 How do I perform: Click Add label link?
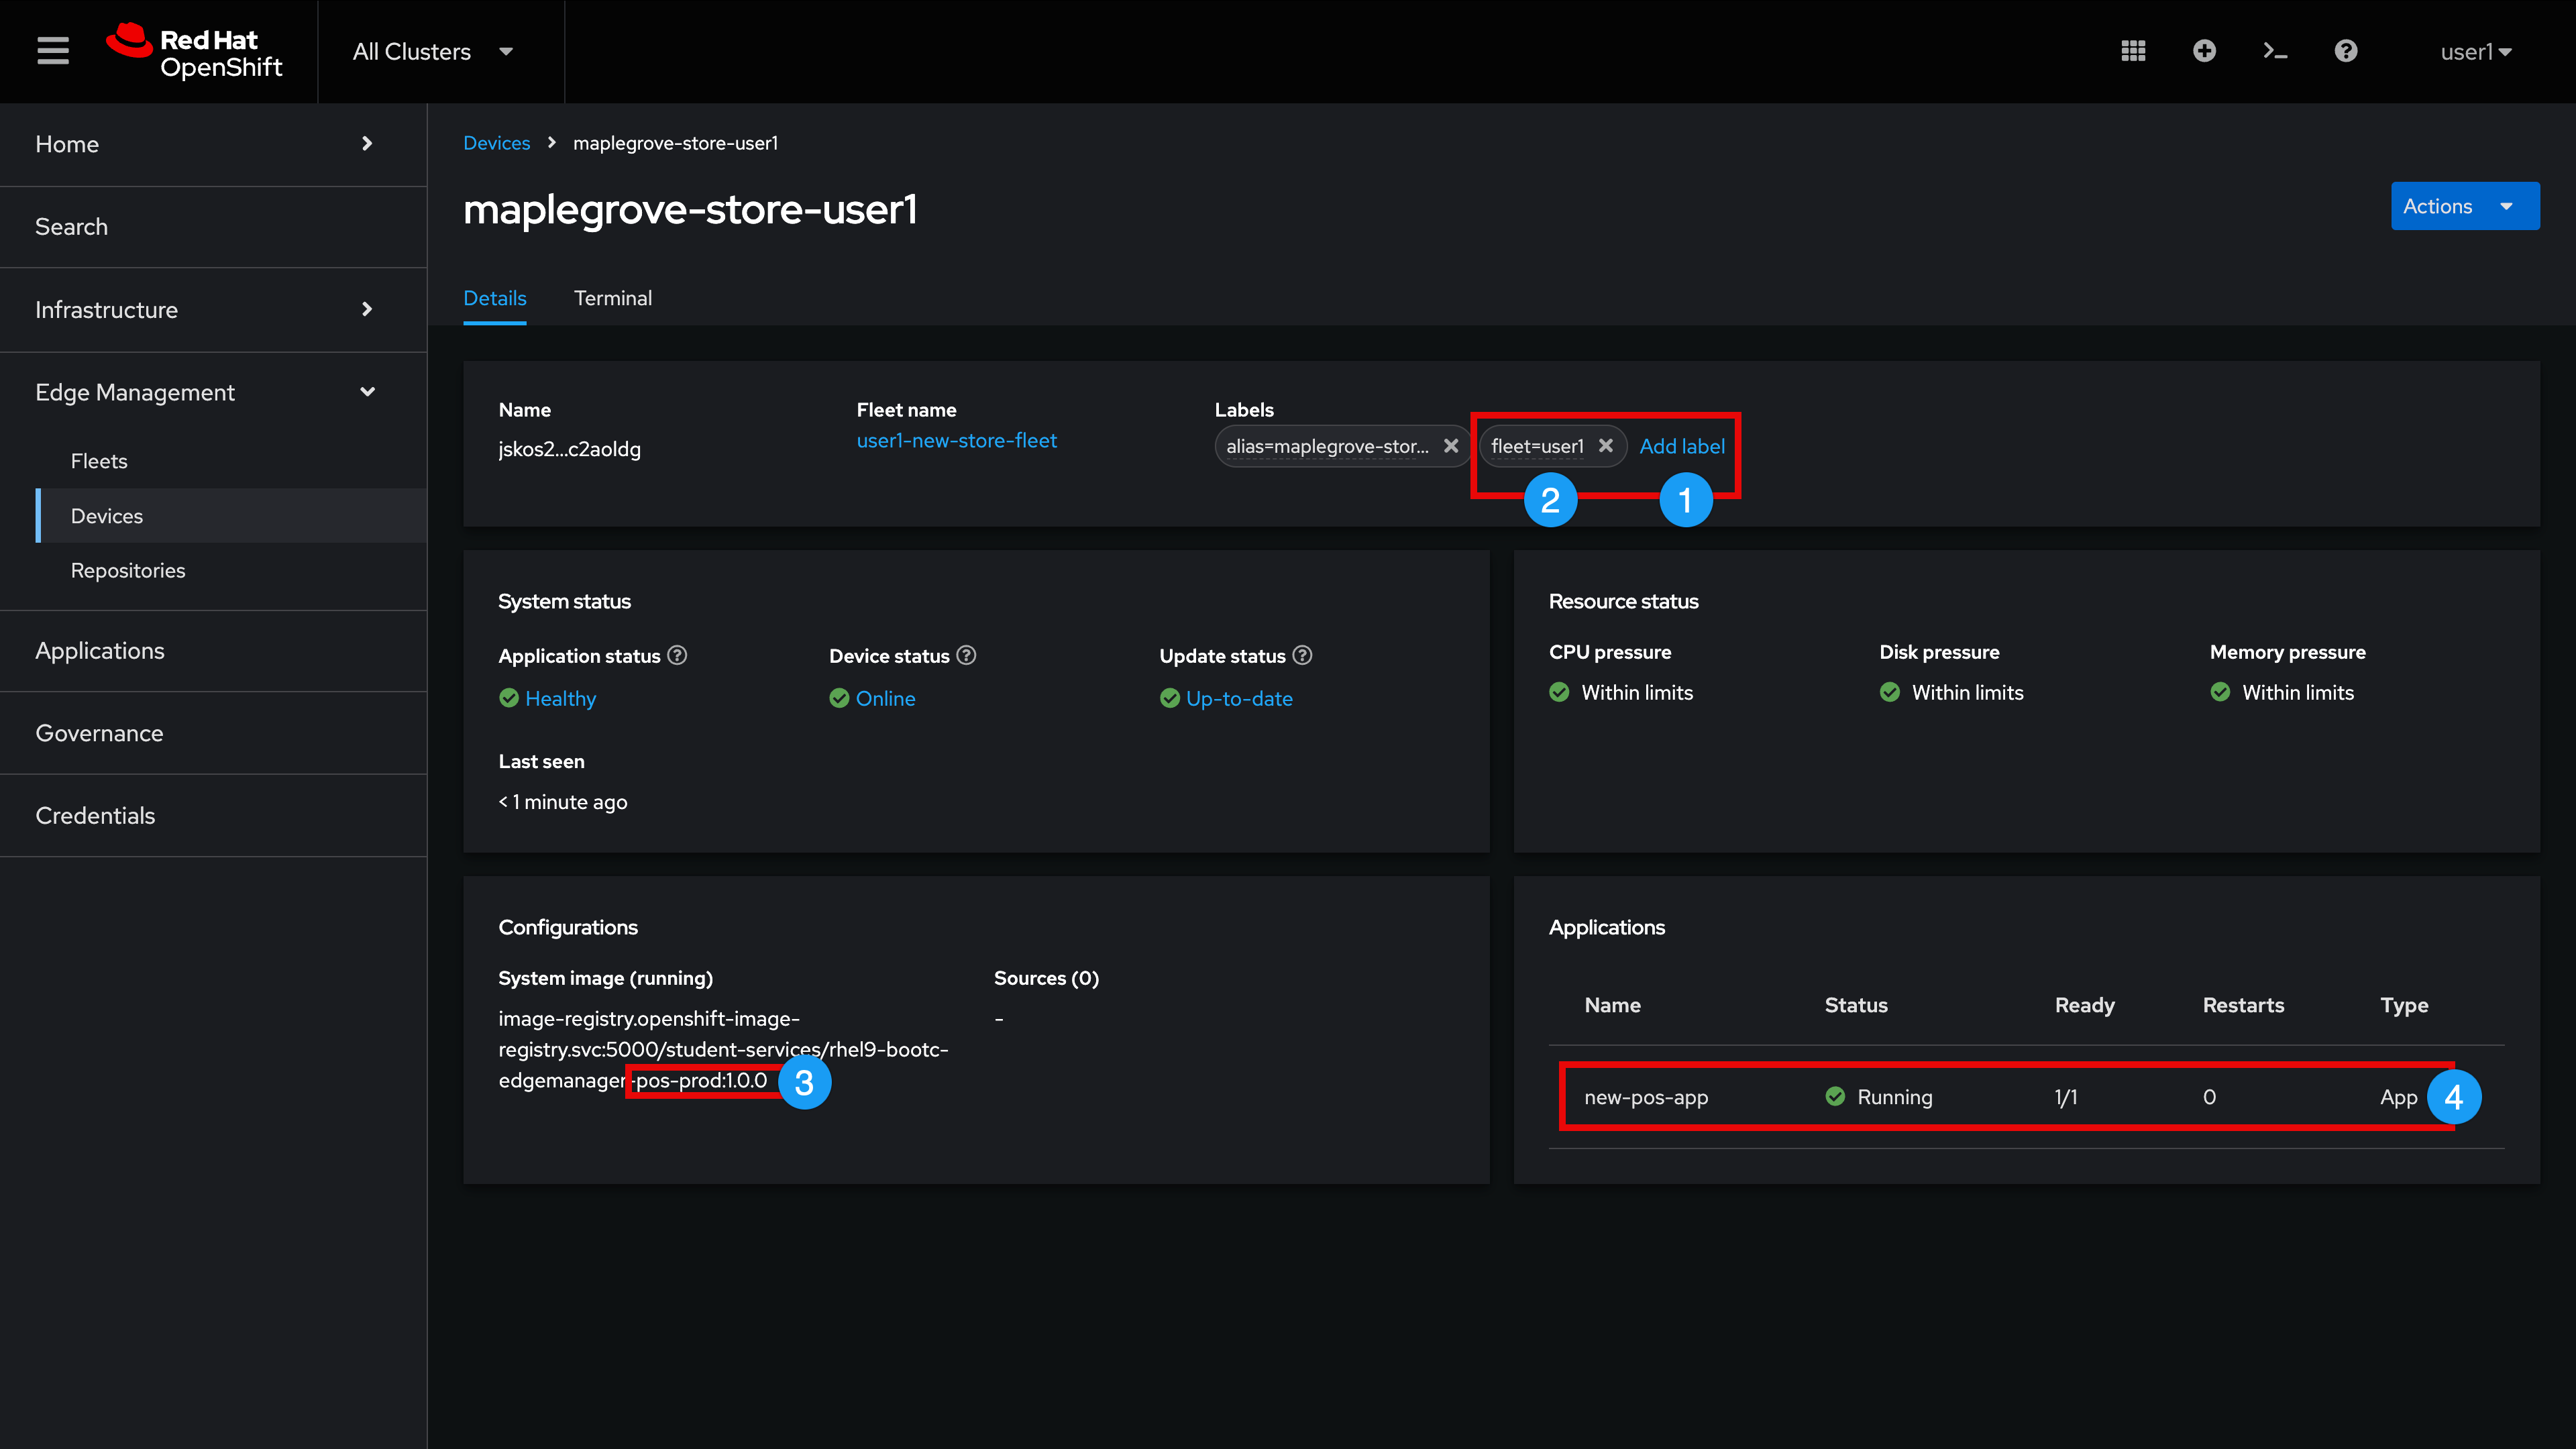(x=1682, y=446)
